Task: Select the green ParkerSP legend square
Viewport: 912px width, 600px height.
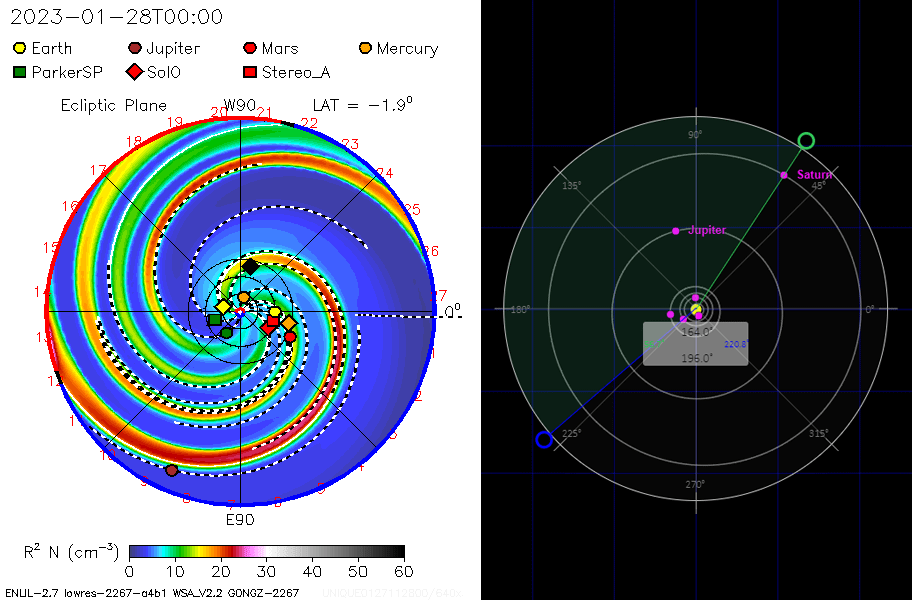Action: 20,72
